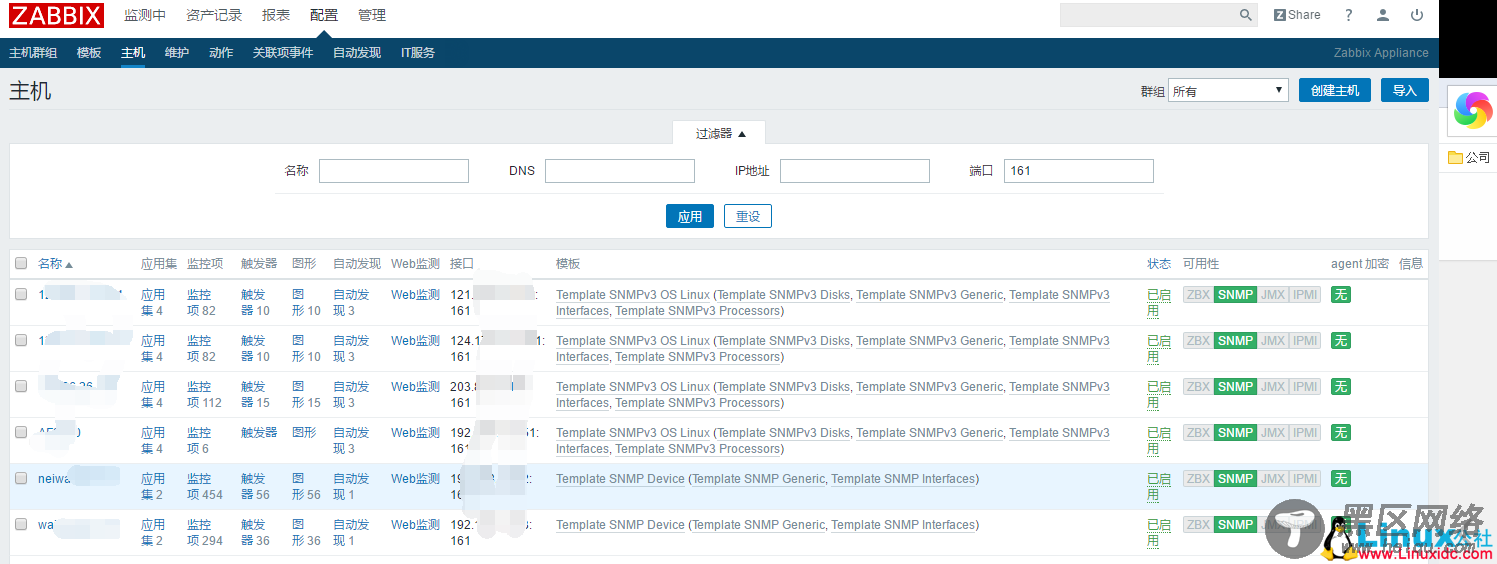1497x564 pixels.
Task: Open 监控项 454 link in neiwa row
Action: (x=205, y=487)
